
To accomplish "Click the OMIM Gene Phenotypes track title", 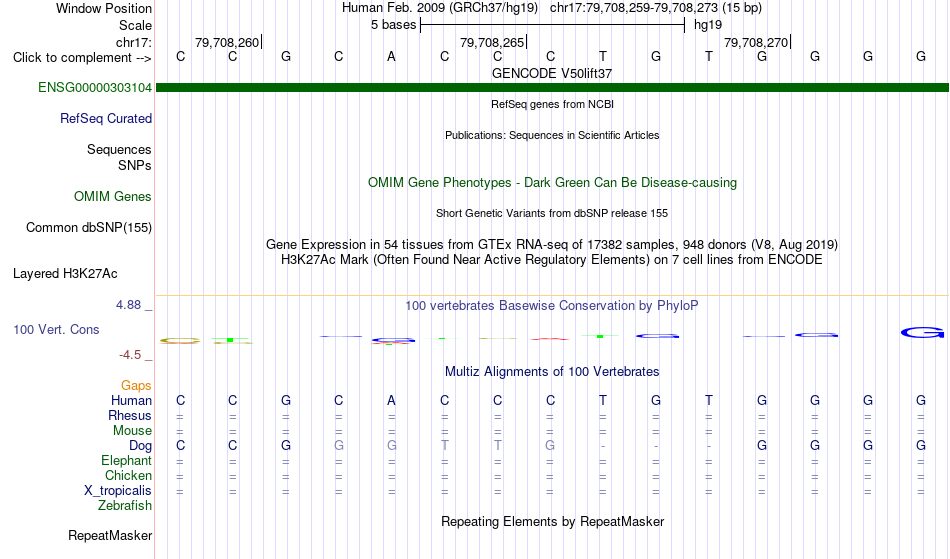I will [553, 183].
